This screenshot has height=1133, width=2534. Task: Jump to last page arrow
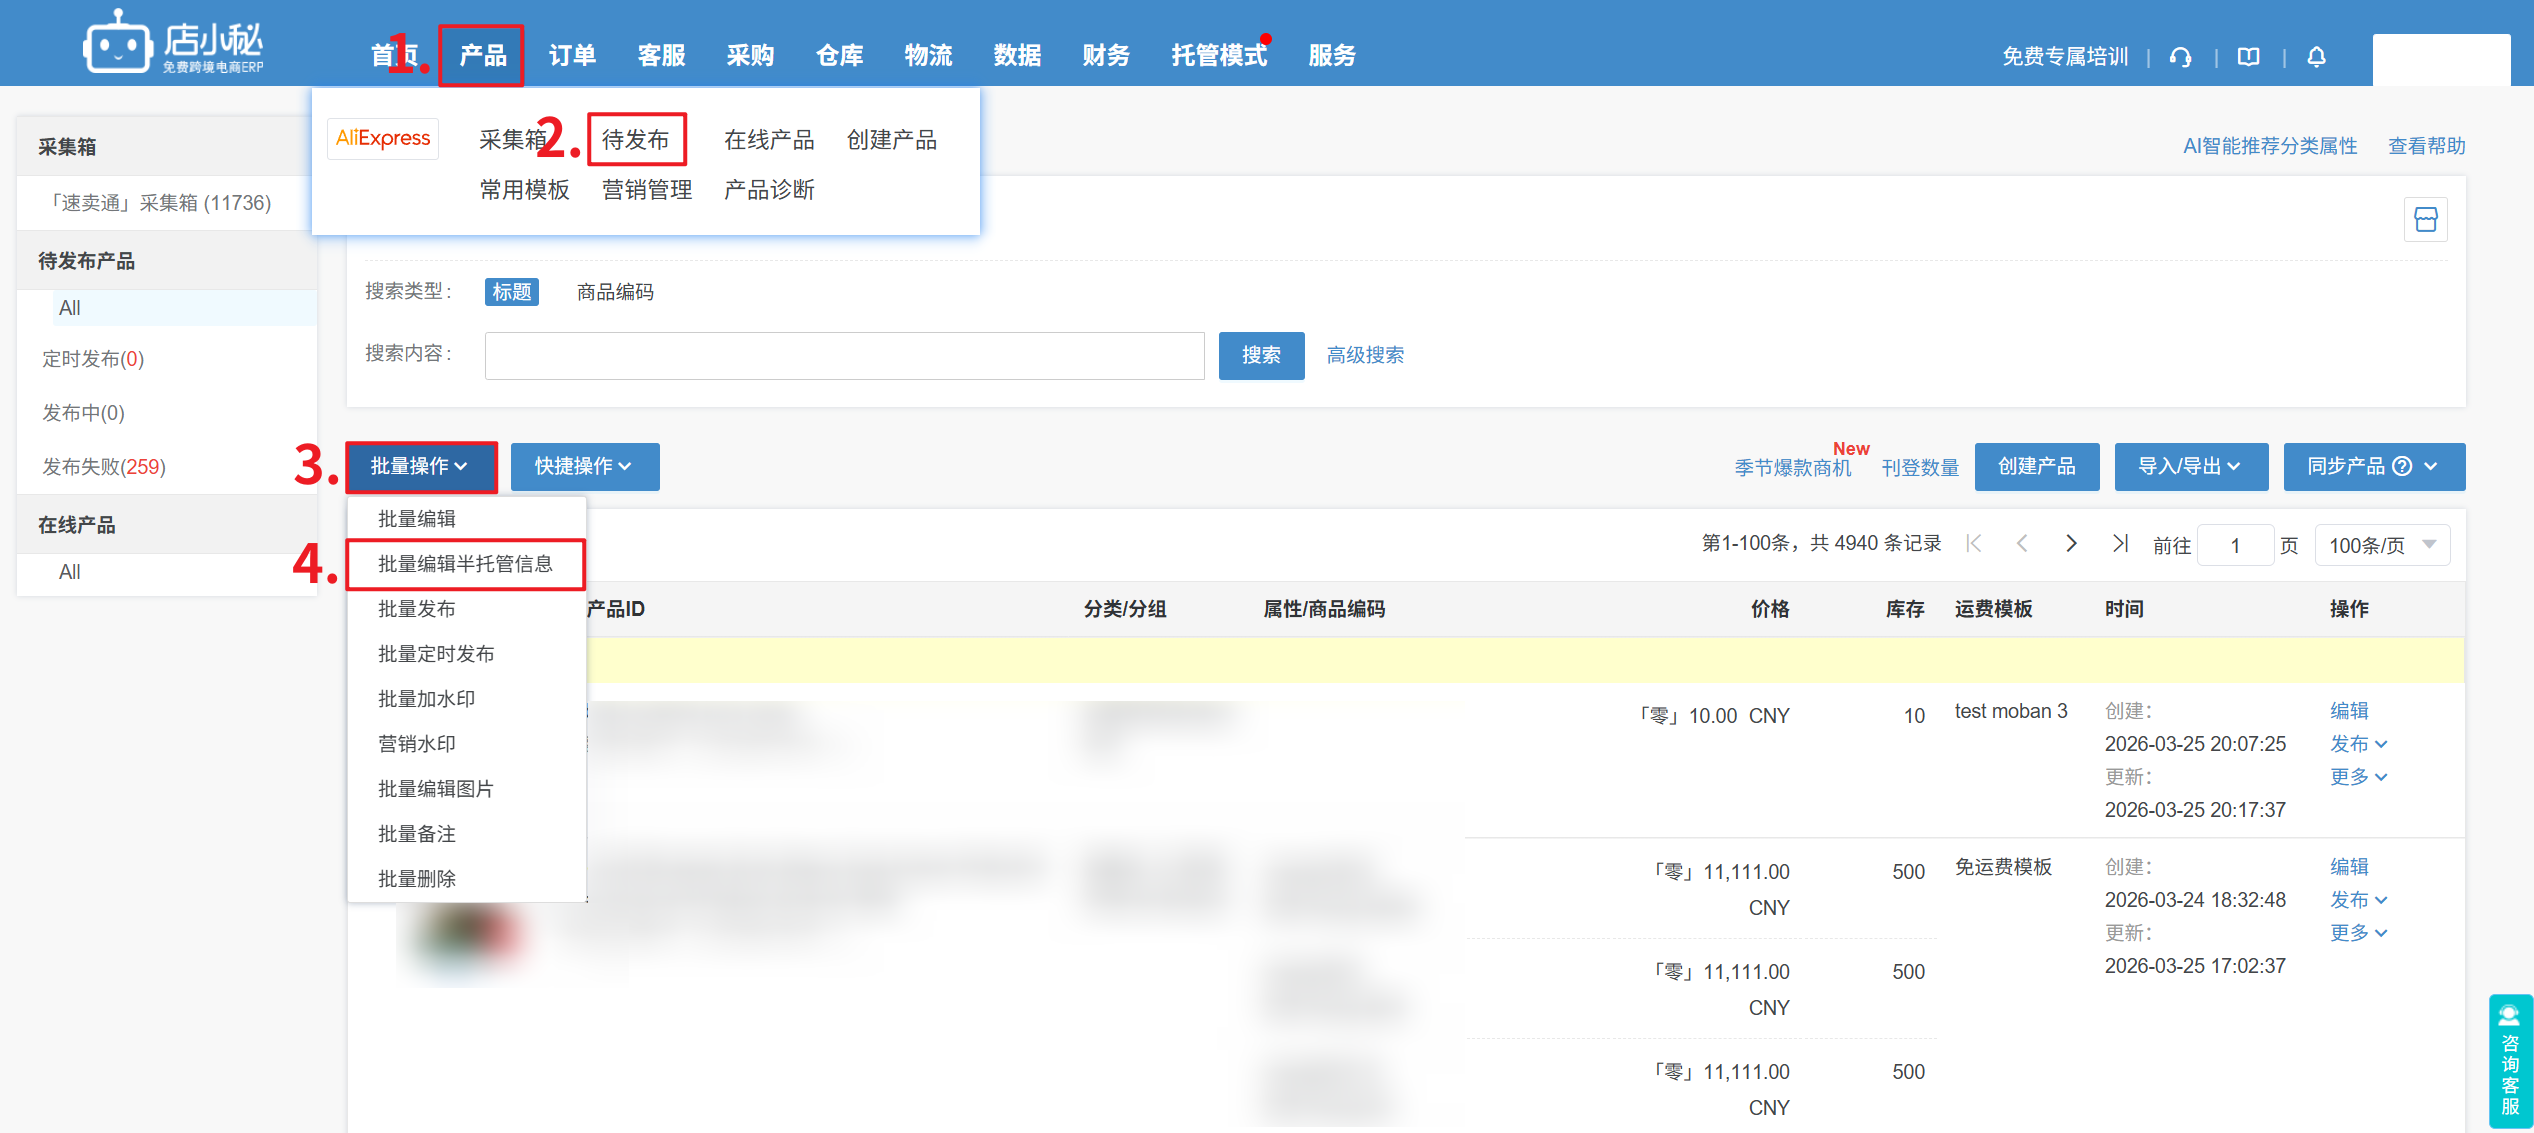(x=2119, y=543)
